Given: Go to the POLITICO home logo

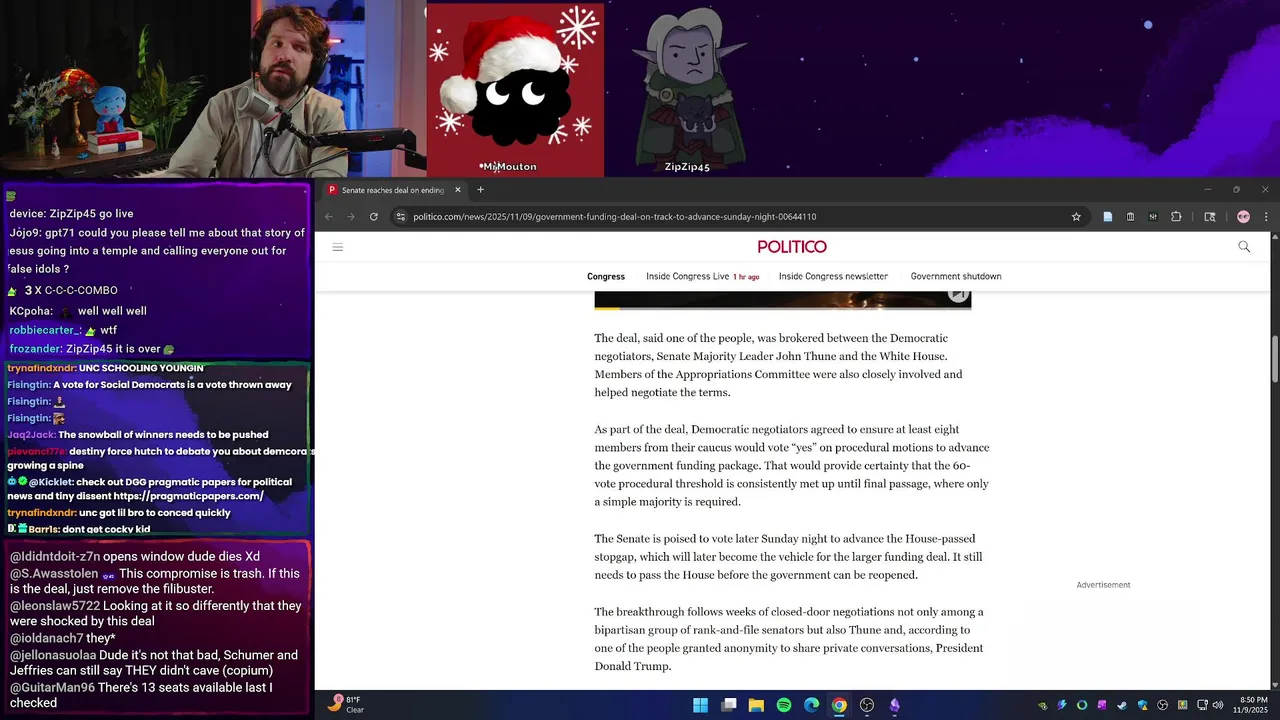Looking at the screenshot, I should [792, 247].
